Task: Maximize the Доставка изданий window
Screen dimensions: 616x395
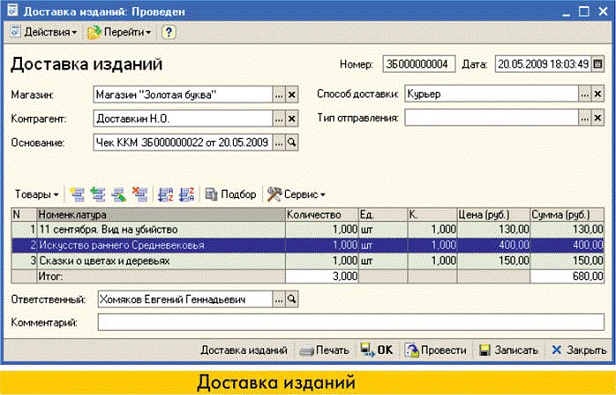Action: coord(584,11)
